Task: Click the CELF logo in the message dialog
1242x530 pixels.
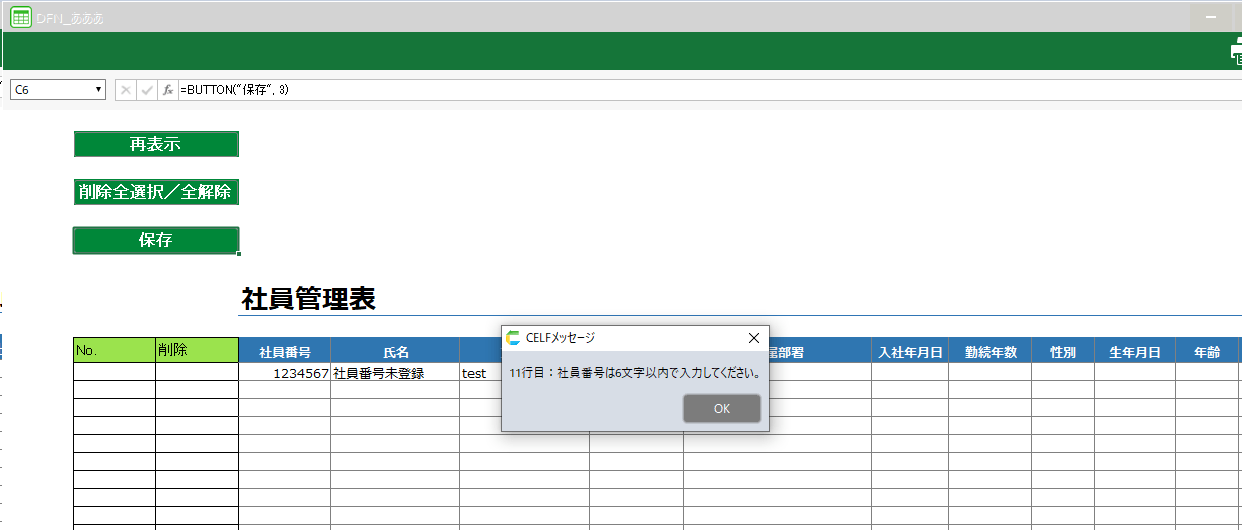Action: click(514, 338)
